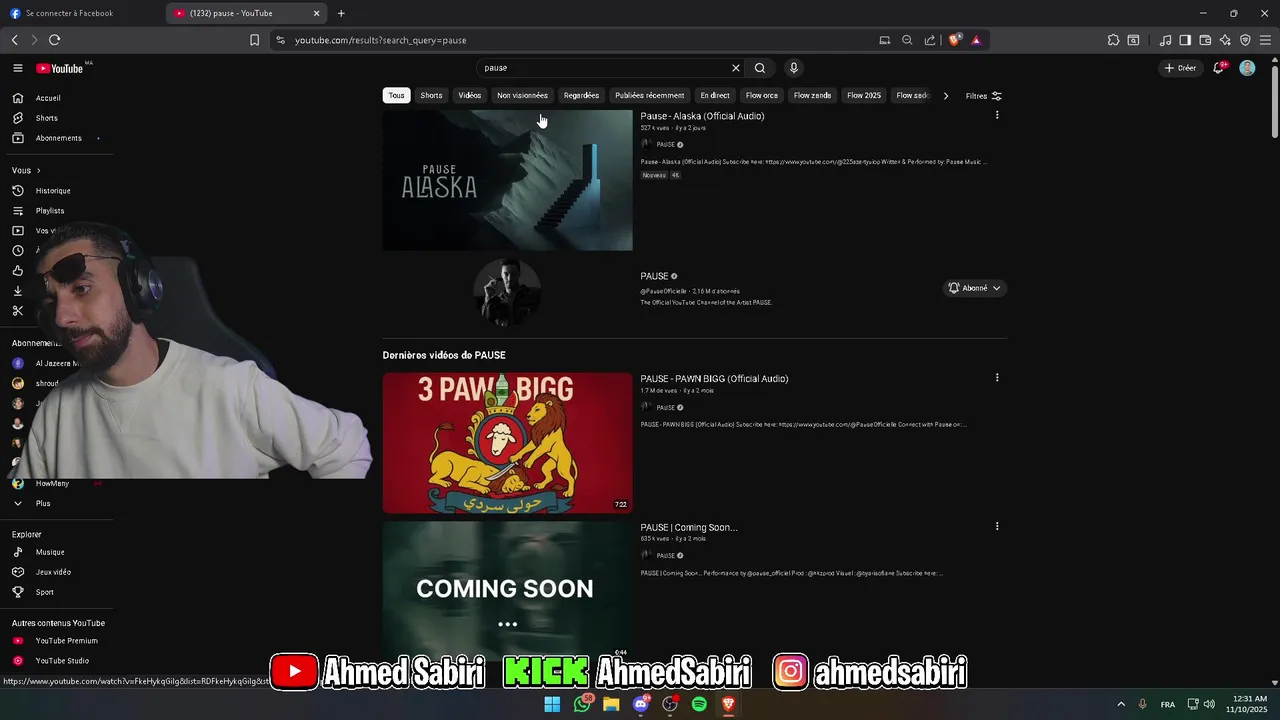Viewport: 1280px width, 720px height.
Task: Click the clips scissors icon in sidebar
Action: [x=18, y=311]
